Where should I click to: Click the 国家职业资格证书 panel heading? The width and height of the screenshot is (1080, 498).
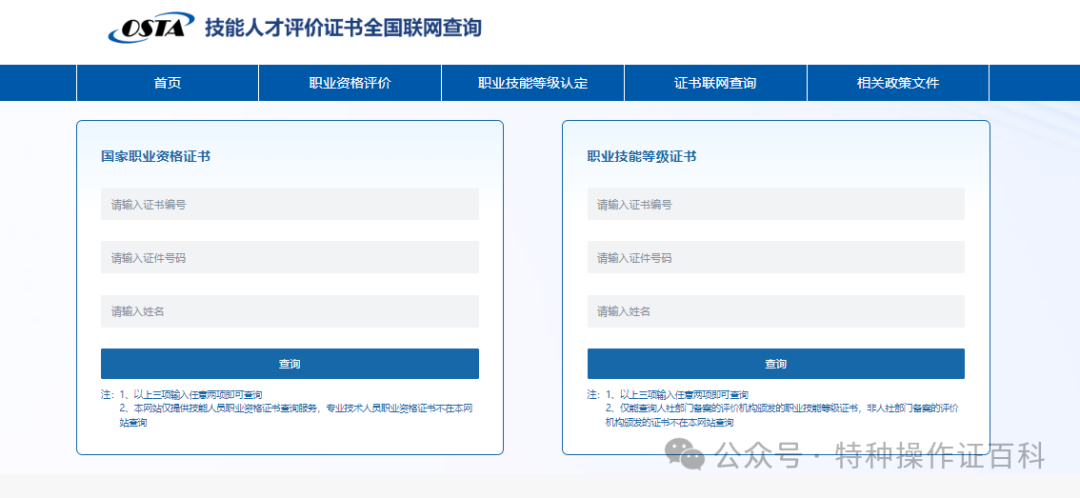[x=156, y=156]
